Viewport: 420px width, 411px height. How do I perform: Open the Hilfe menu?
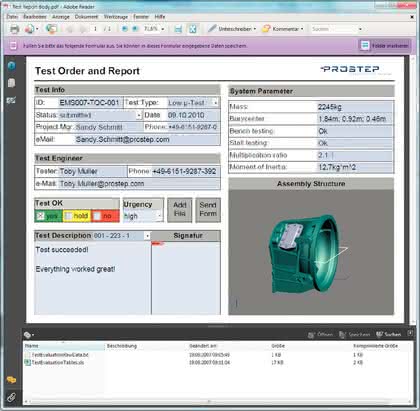pos(160,17)
